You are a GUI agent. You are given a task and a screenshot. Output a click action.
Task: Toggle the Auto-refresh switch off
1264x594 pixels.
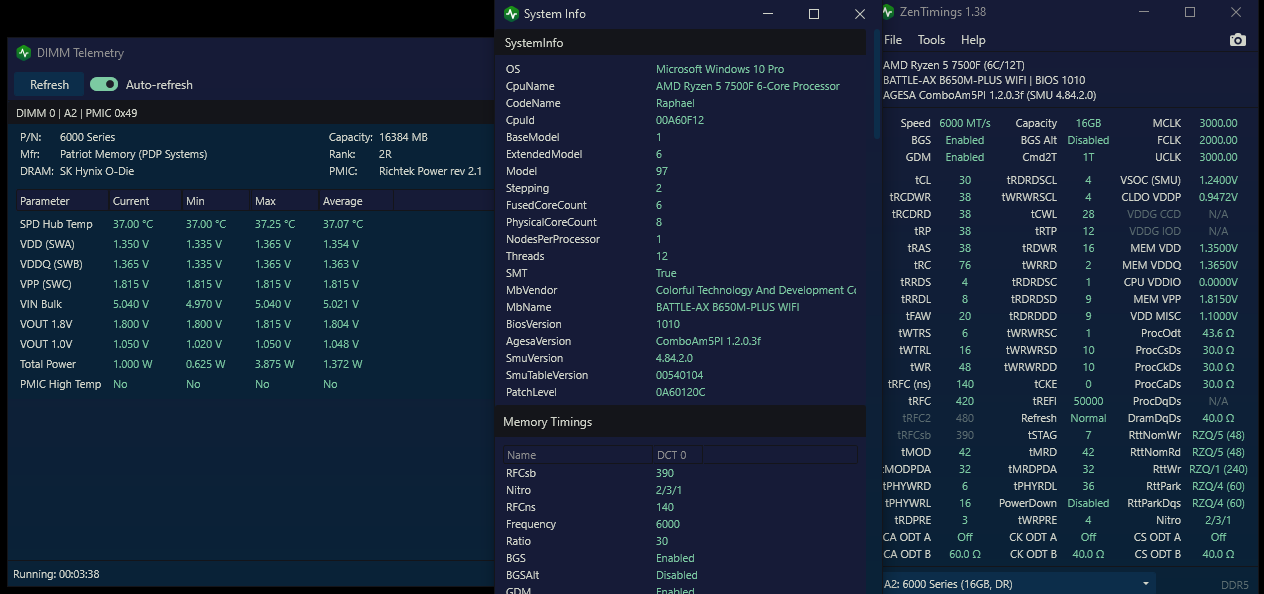click(x=104, y=85)
